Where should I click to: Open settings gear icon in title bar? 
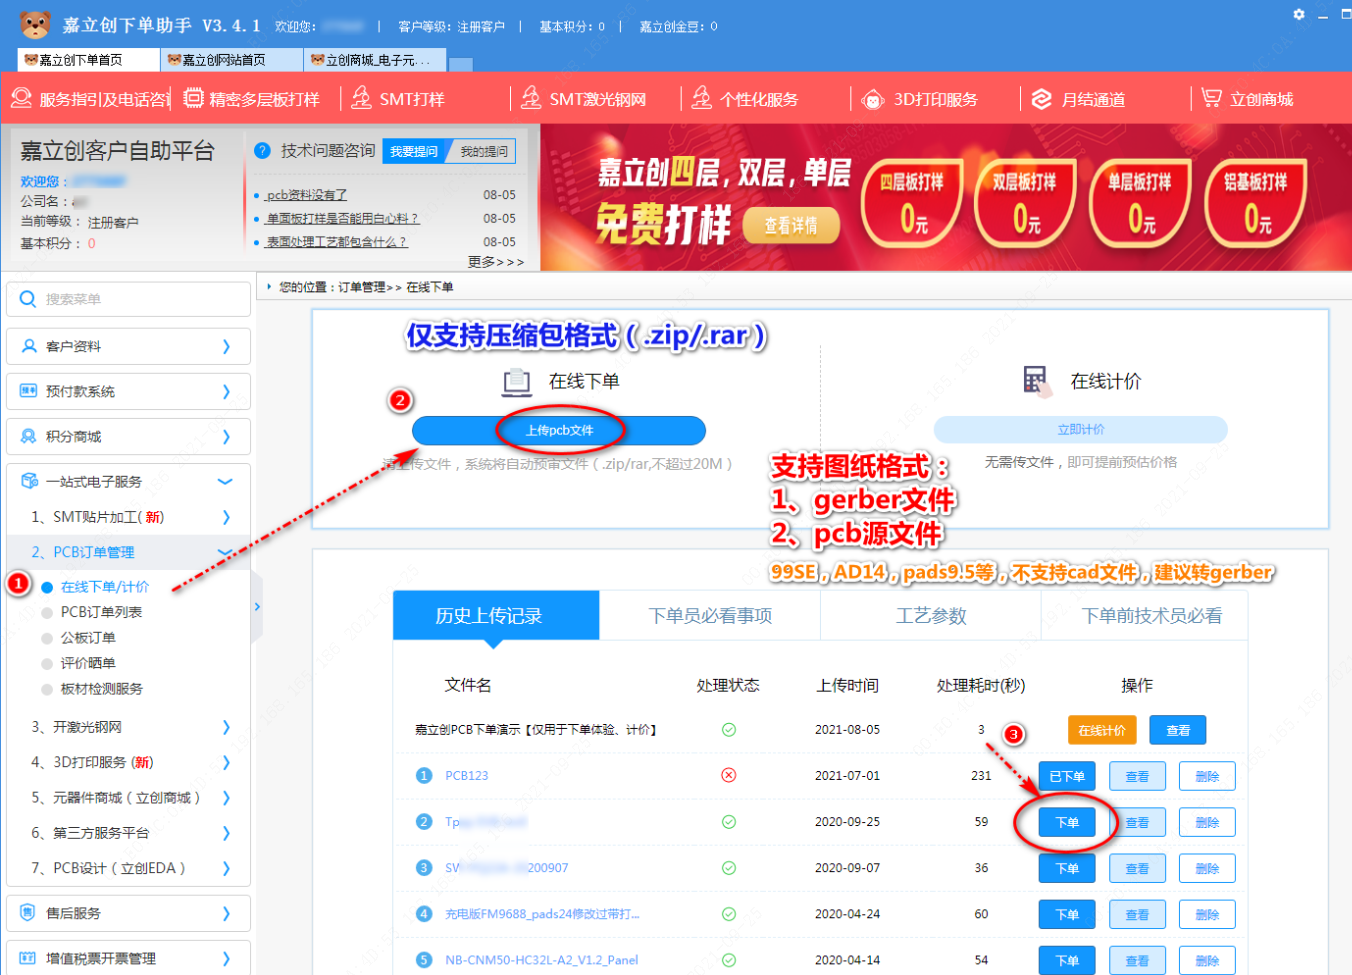pyautogui.click(x=1298, y=15)
